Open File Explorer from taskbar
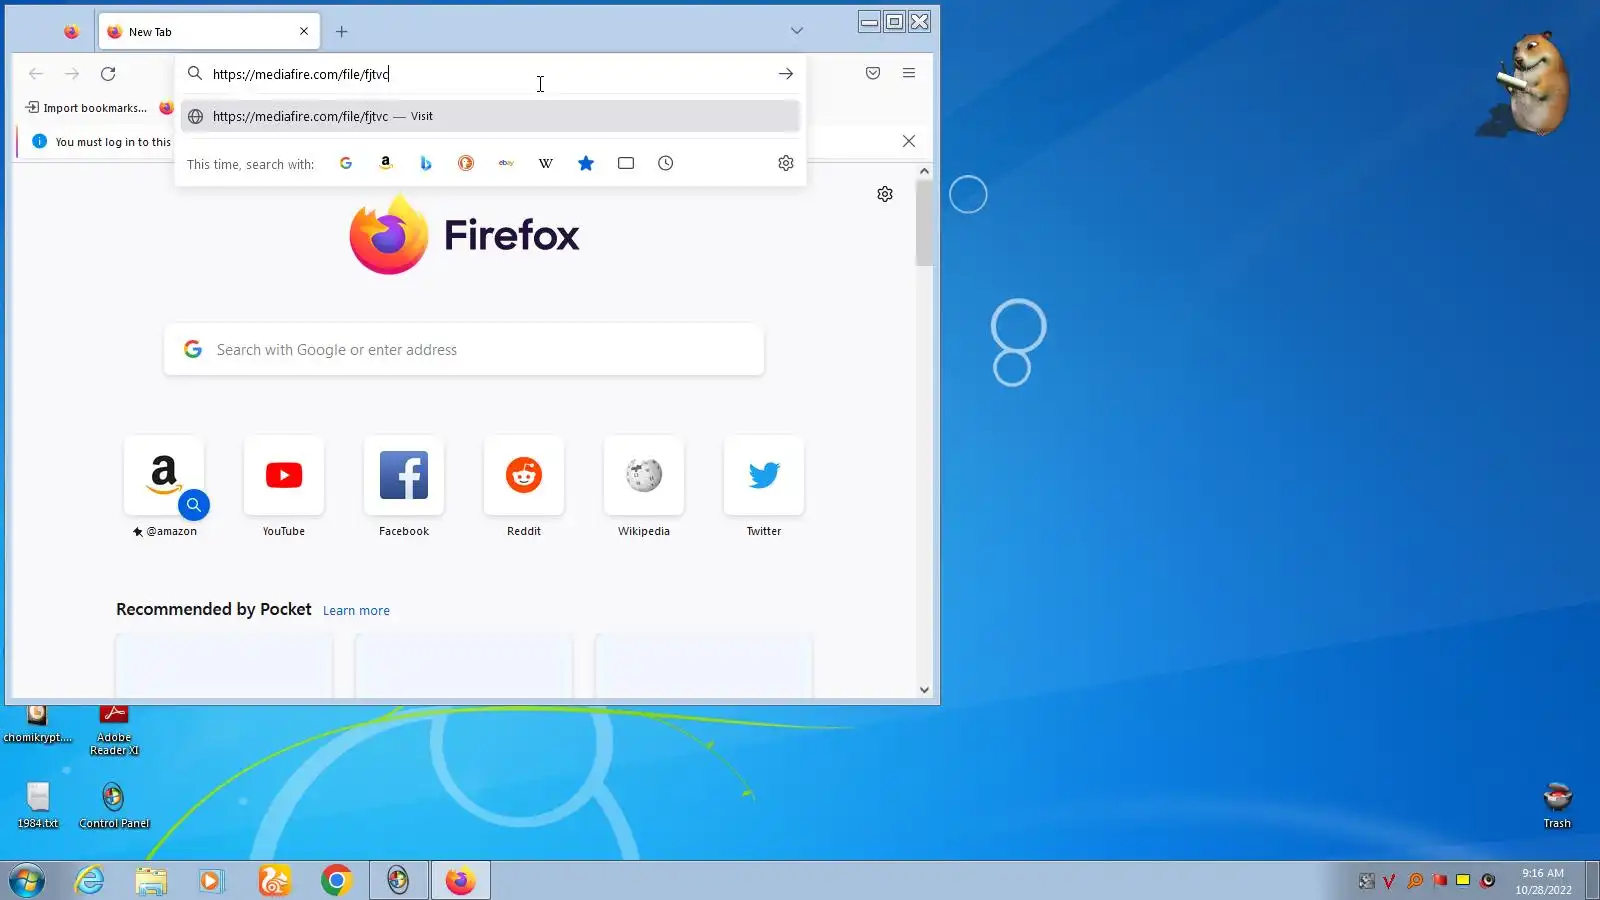 (x=151, y=881)
